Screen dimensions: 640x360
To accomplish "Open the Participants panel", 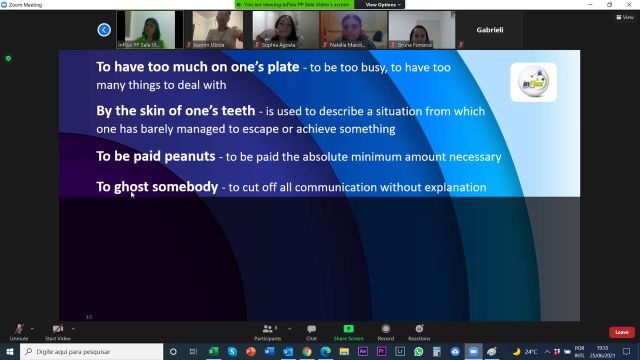I will pyautogui.click(x=268, y=332).
